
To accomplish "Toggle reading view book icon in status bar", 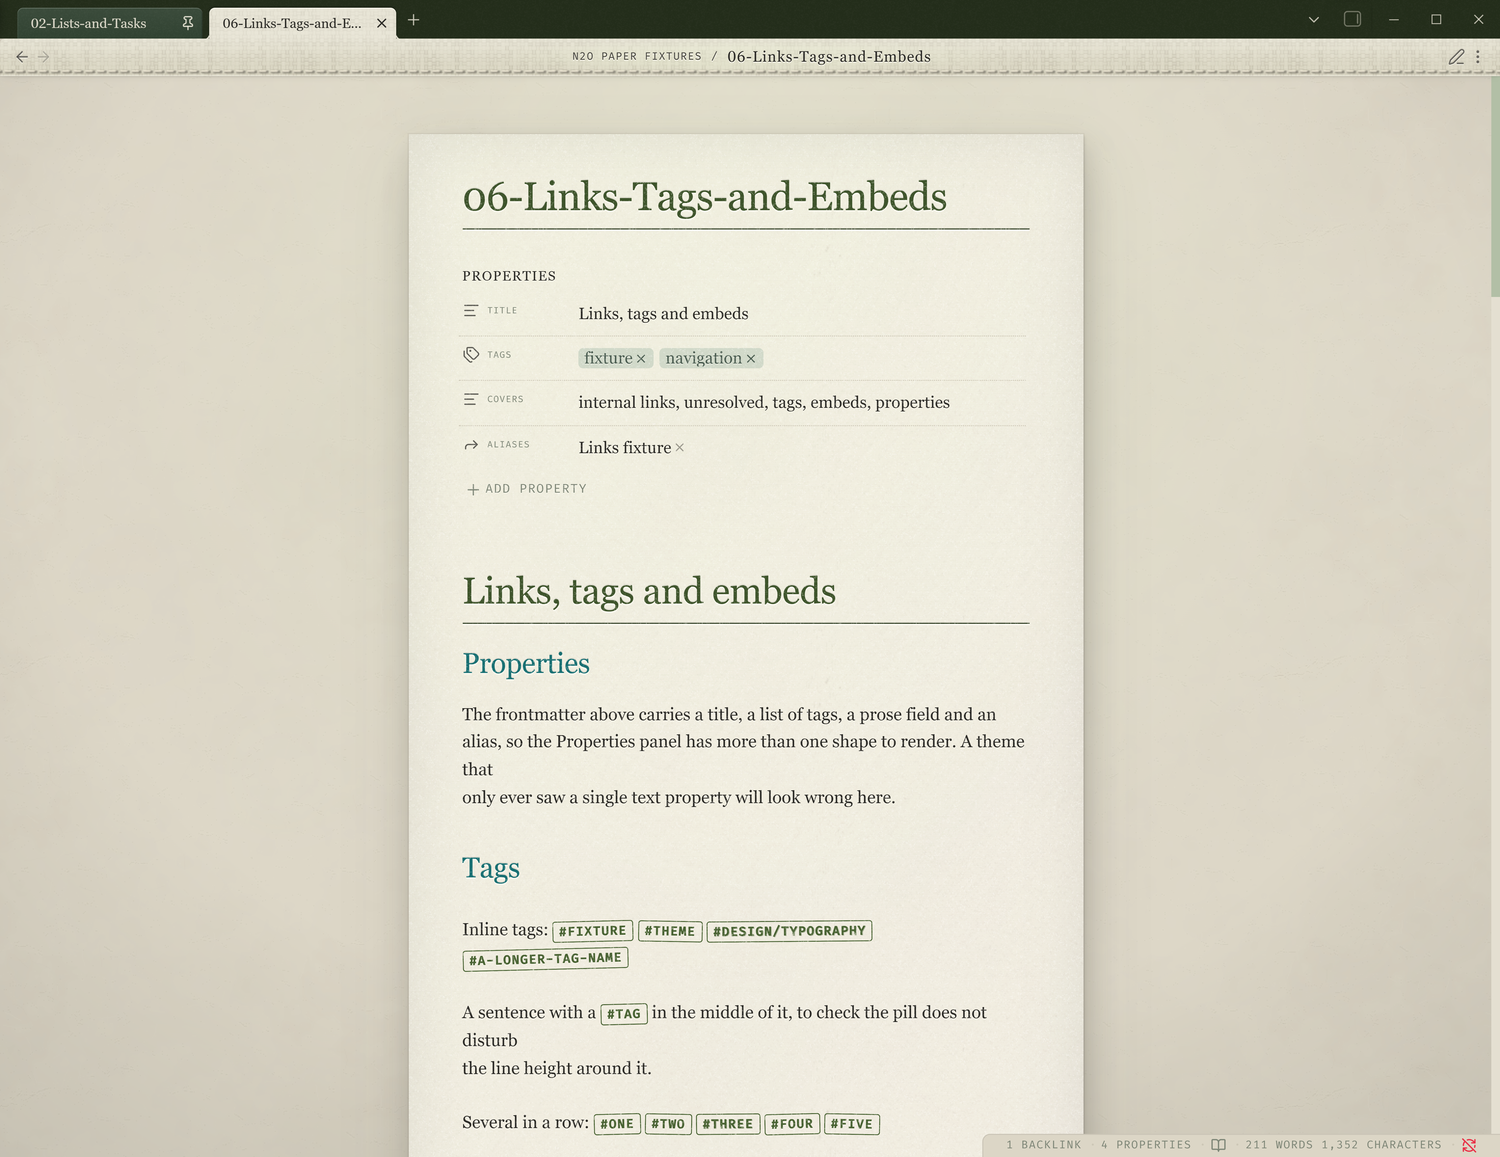I will tap(1218, 1145).
